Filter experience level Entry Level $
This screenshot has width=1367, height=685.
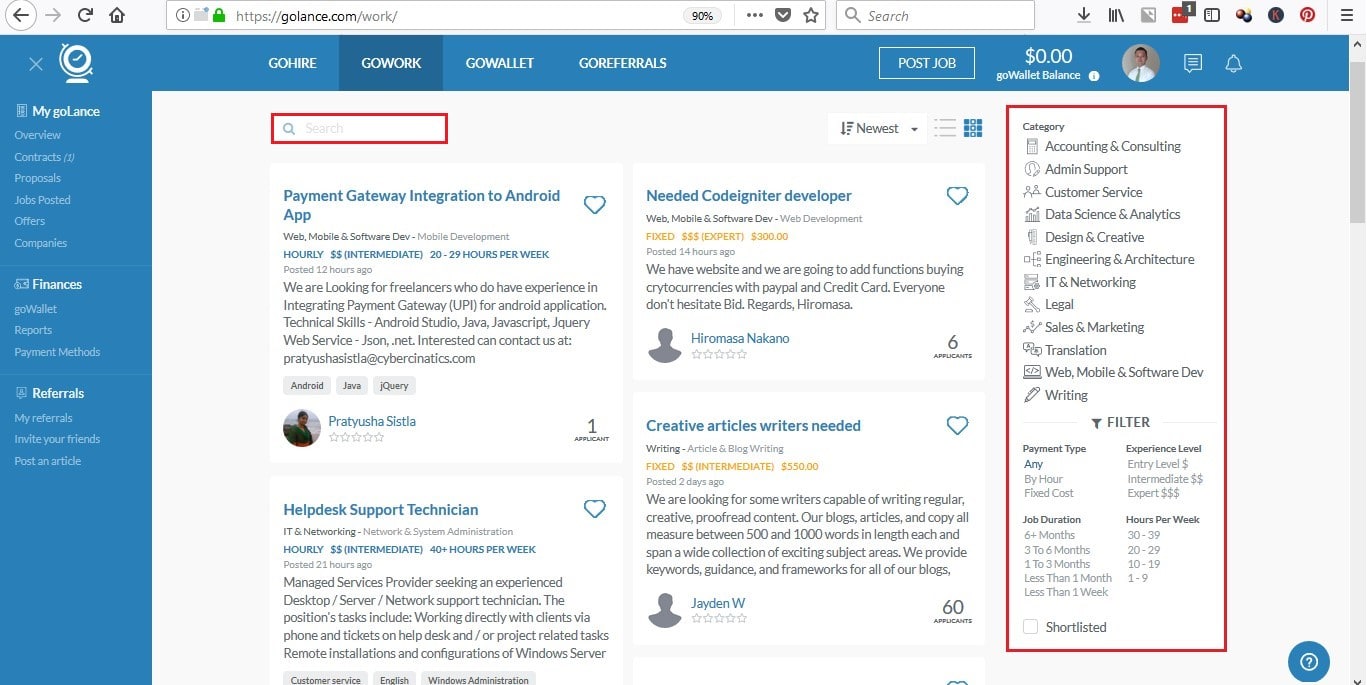[x=1157, y=464]
